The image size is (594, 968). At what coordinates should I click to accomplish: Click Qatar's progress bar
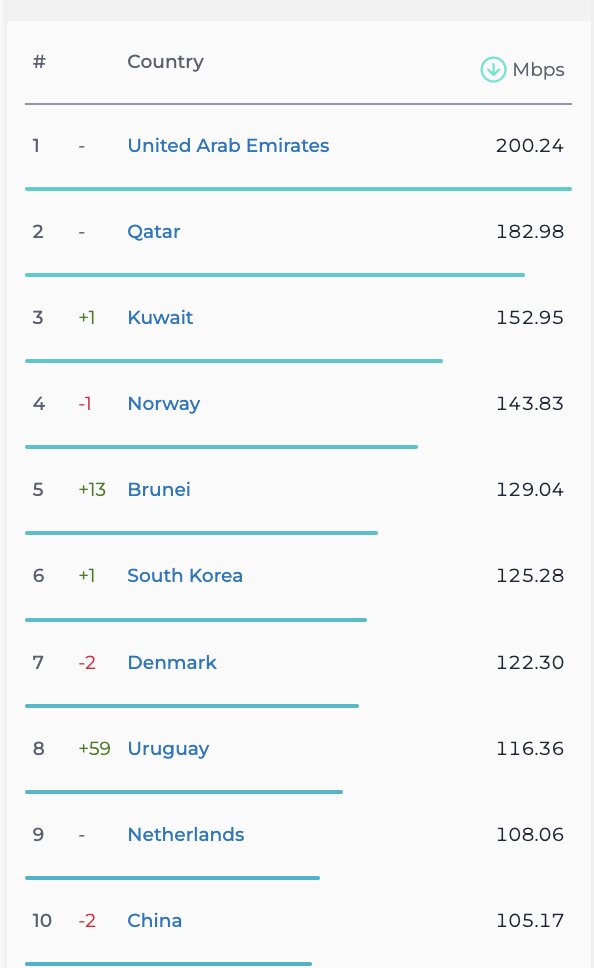click(275, 274)
